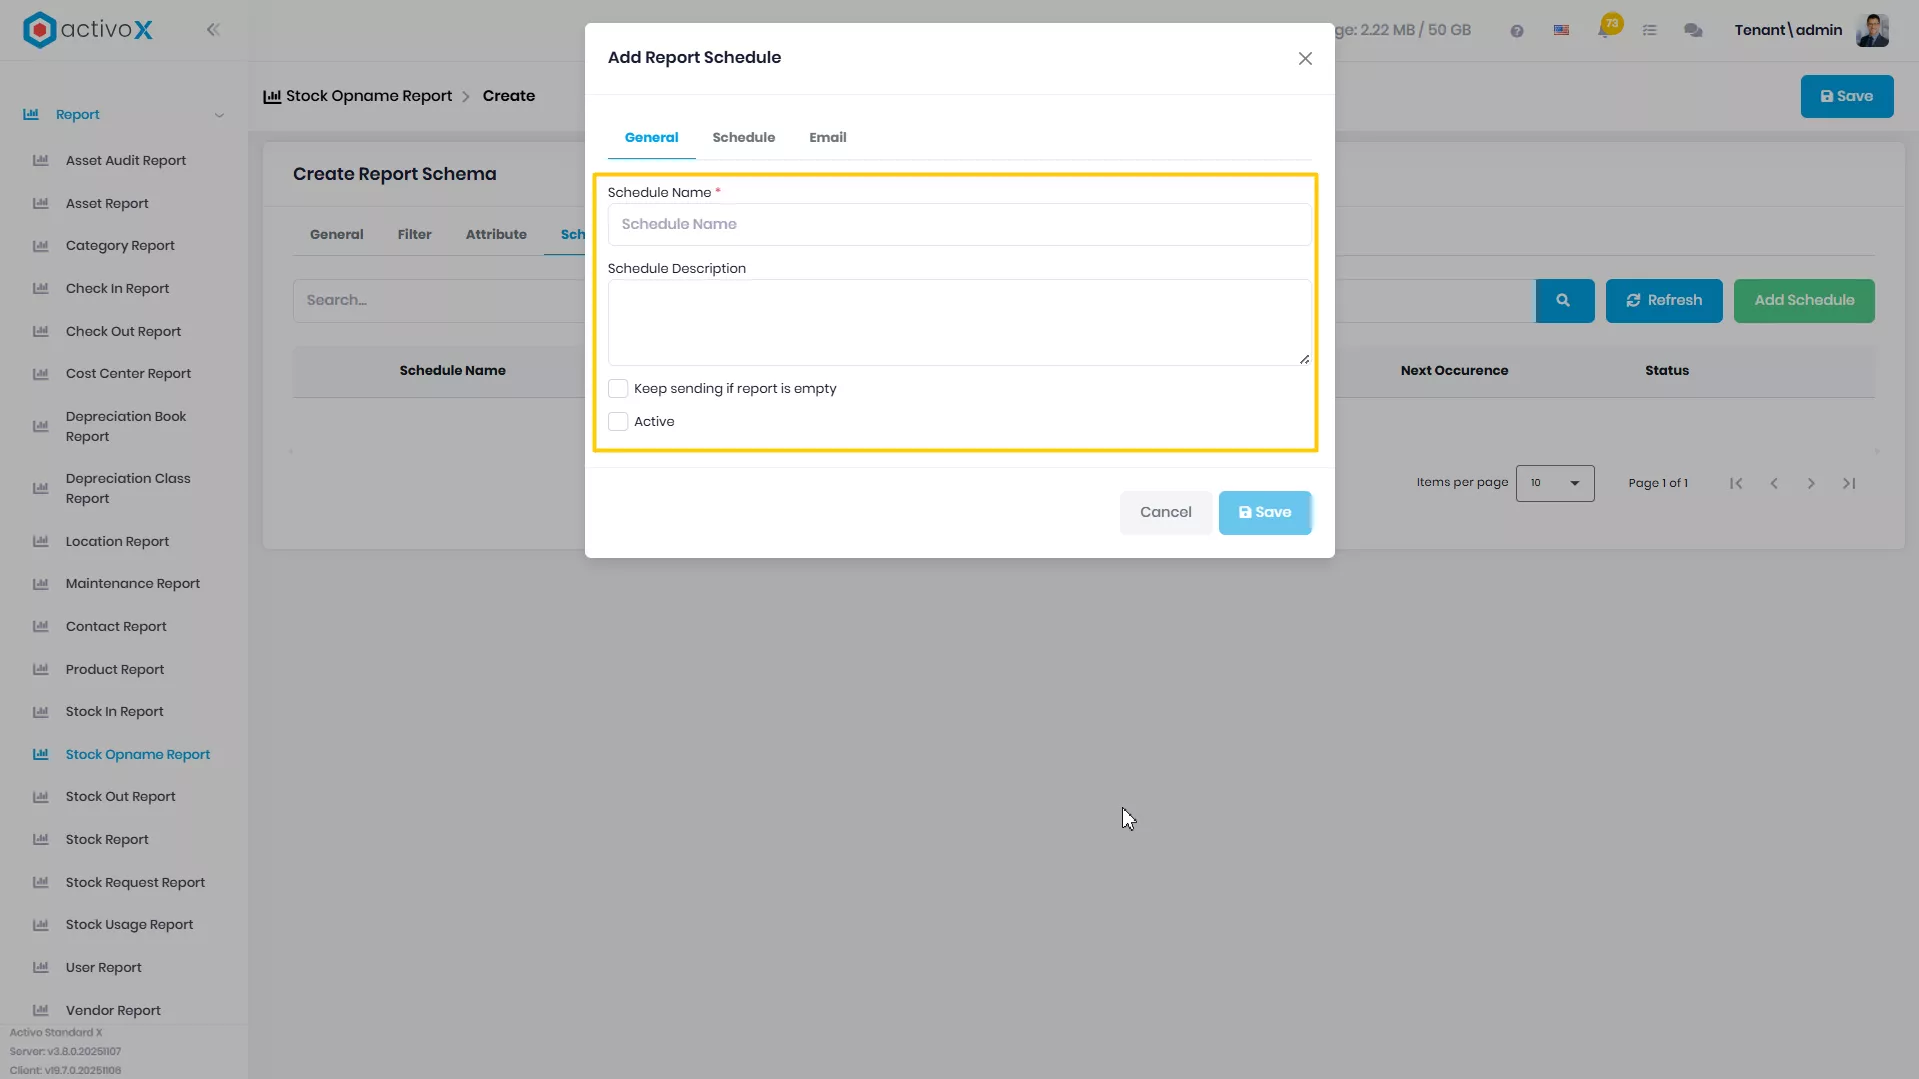Viewport: 1919px width, 1079px height.
Task: Open Filter tab in Create Report Schema
Action: coord(414,234)
